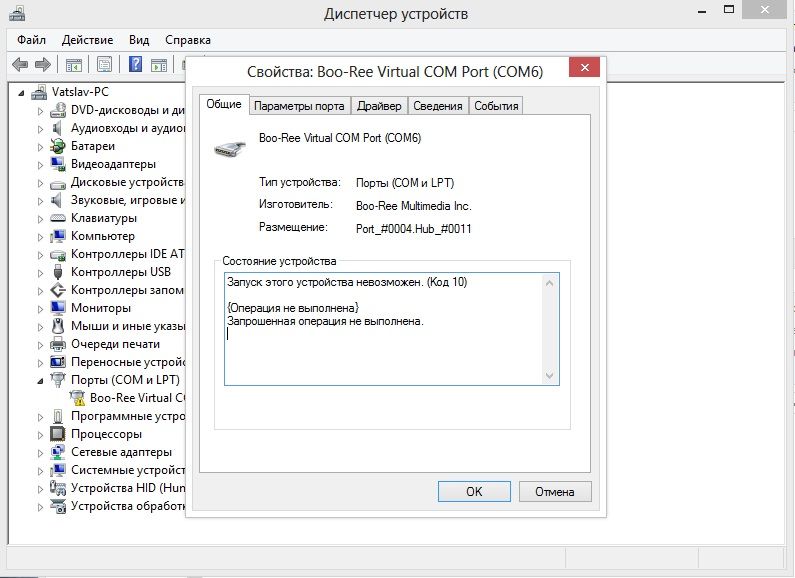Click the blue Help question-mark toolbar icon
Image resolution: width=795 pixels, height=578 pixels.
135,65
